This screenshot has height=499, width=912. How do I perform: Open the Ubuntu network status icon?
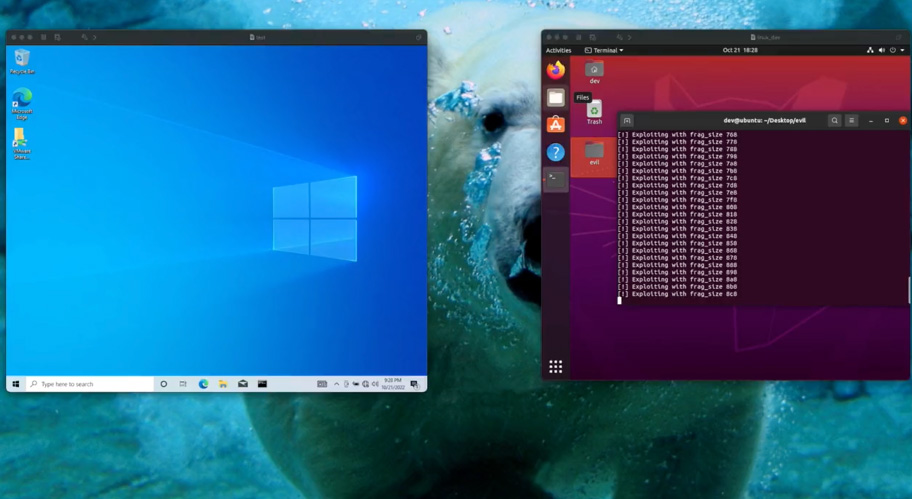coord(870,51)
